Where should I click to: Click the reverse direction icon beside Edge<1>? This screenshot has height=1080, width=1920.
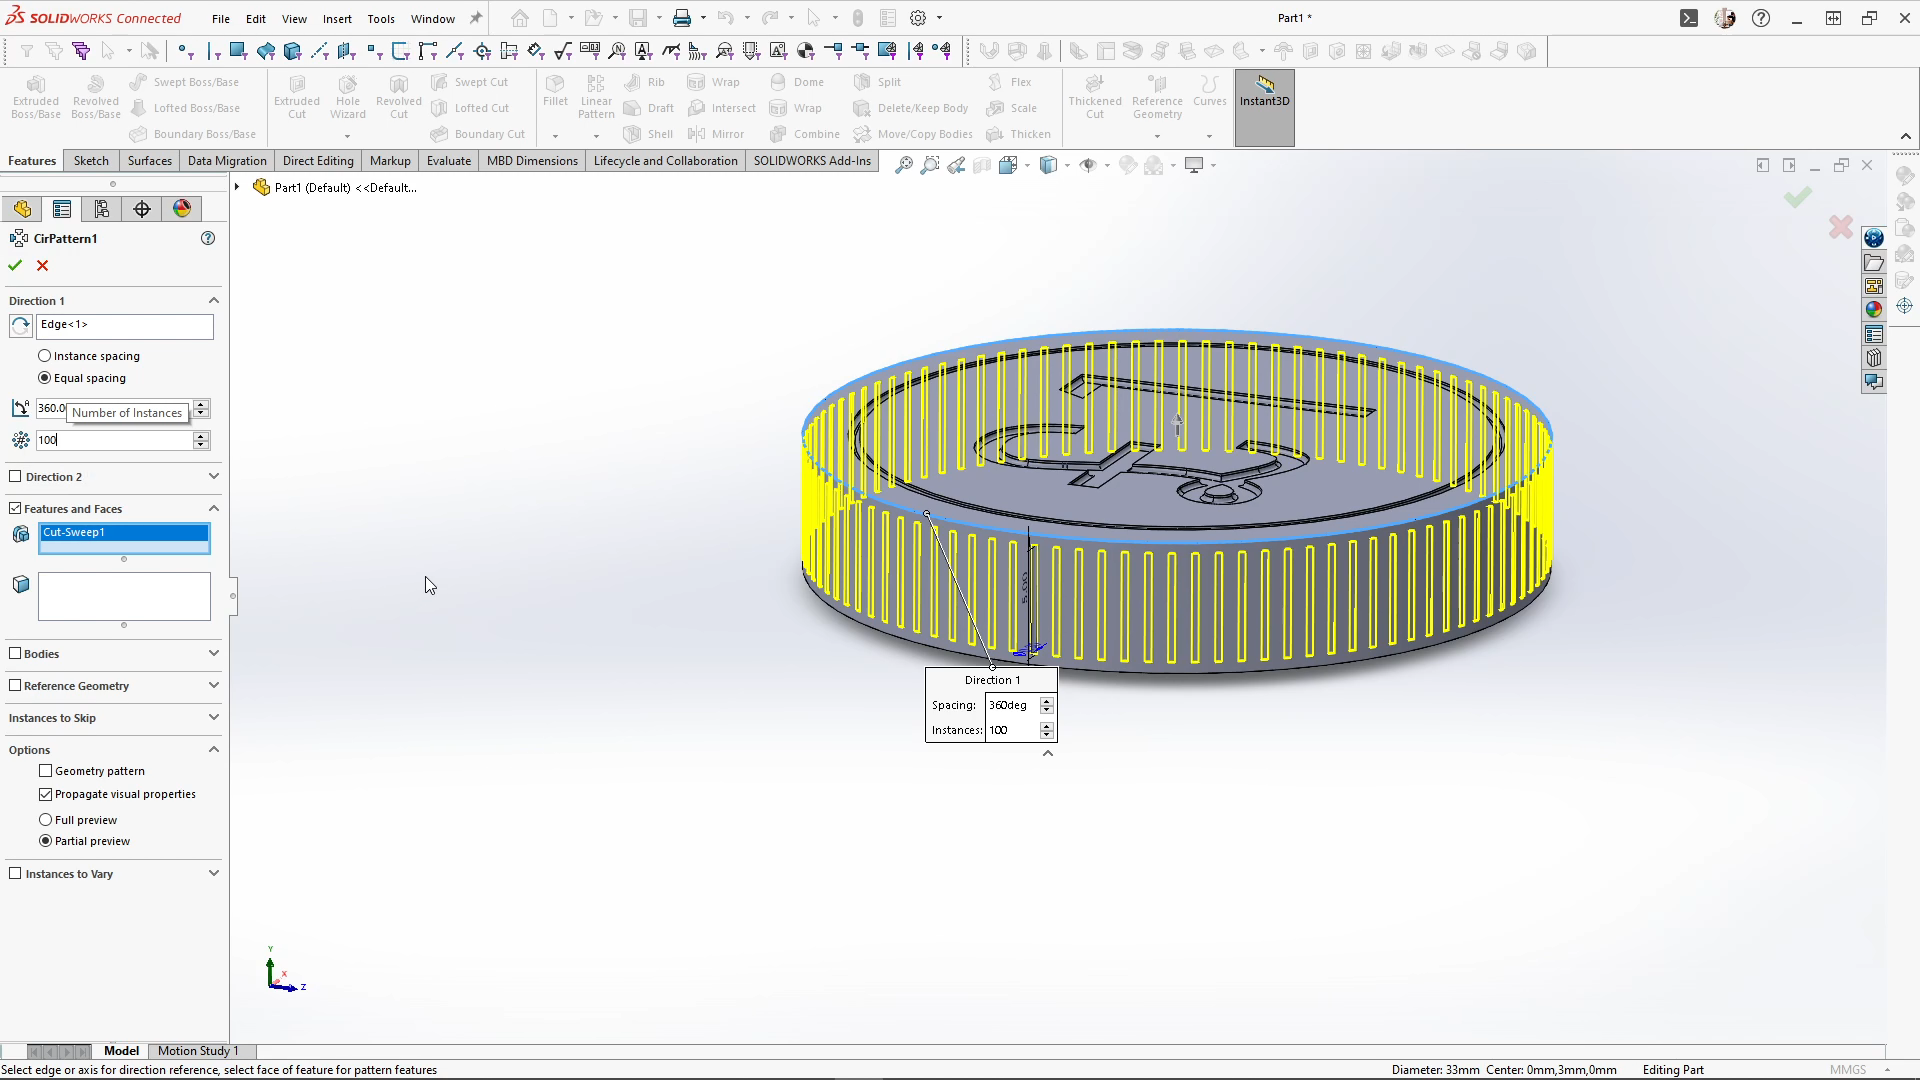pos(20,326)
